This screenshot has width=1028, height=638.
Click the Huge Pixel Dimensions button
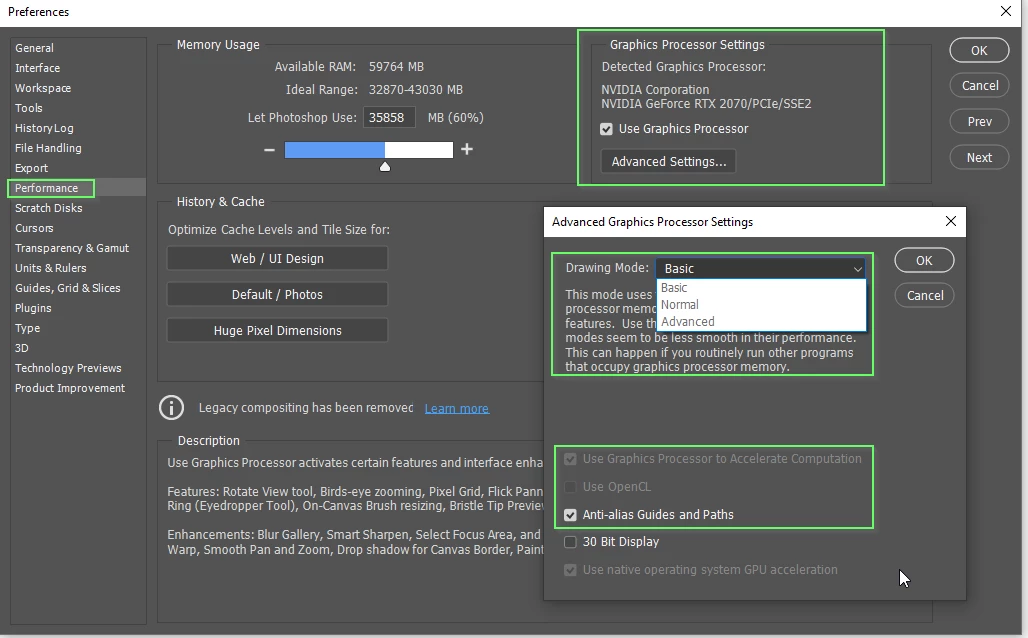click(277, 331)
